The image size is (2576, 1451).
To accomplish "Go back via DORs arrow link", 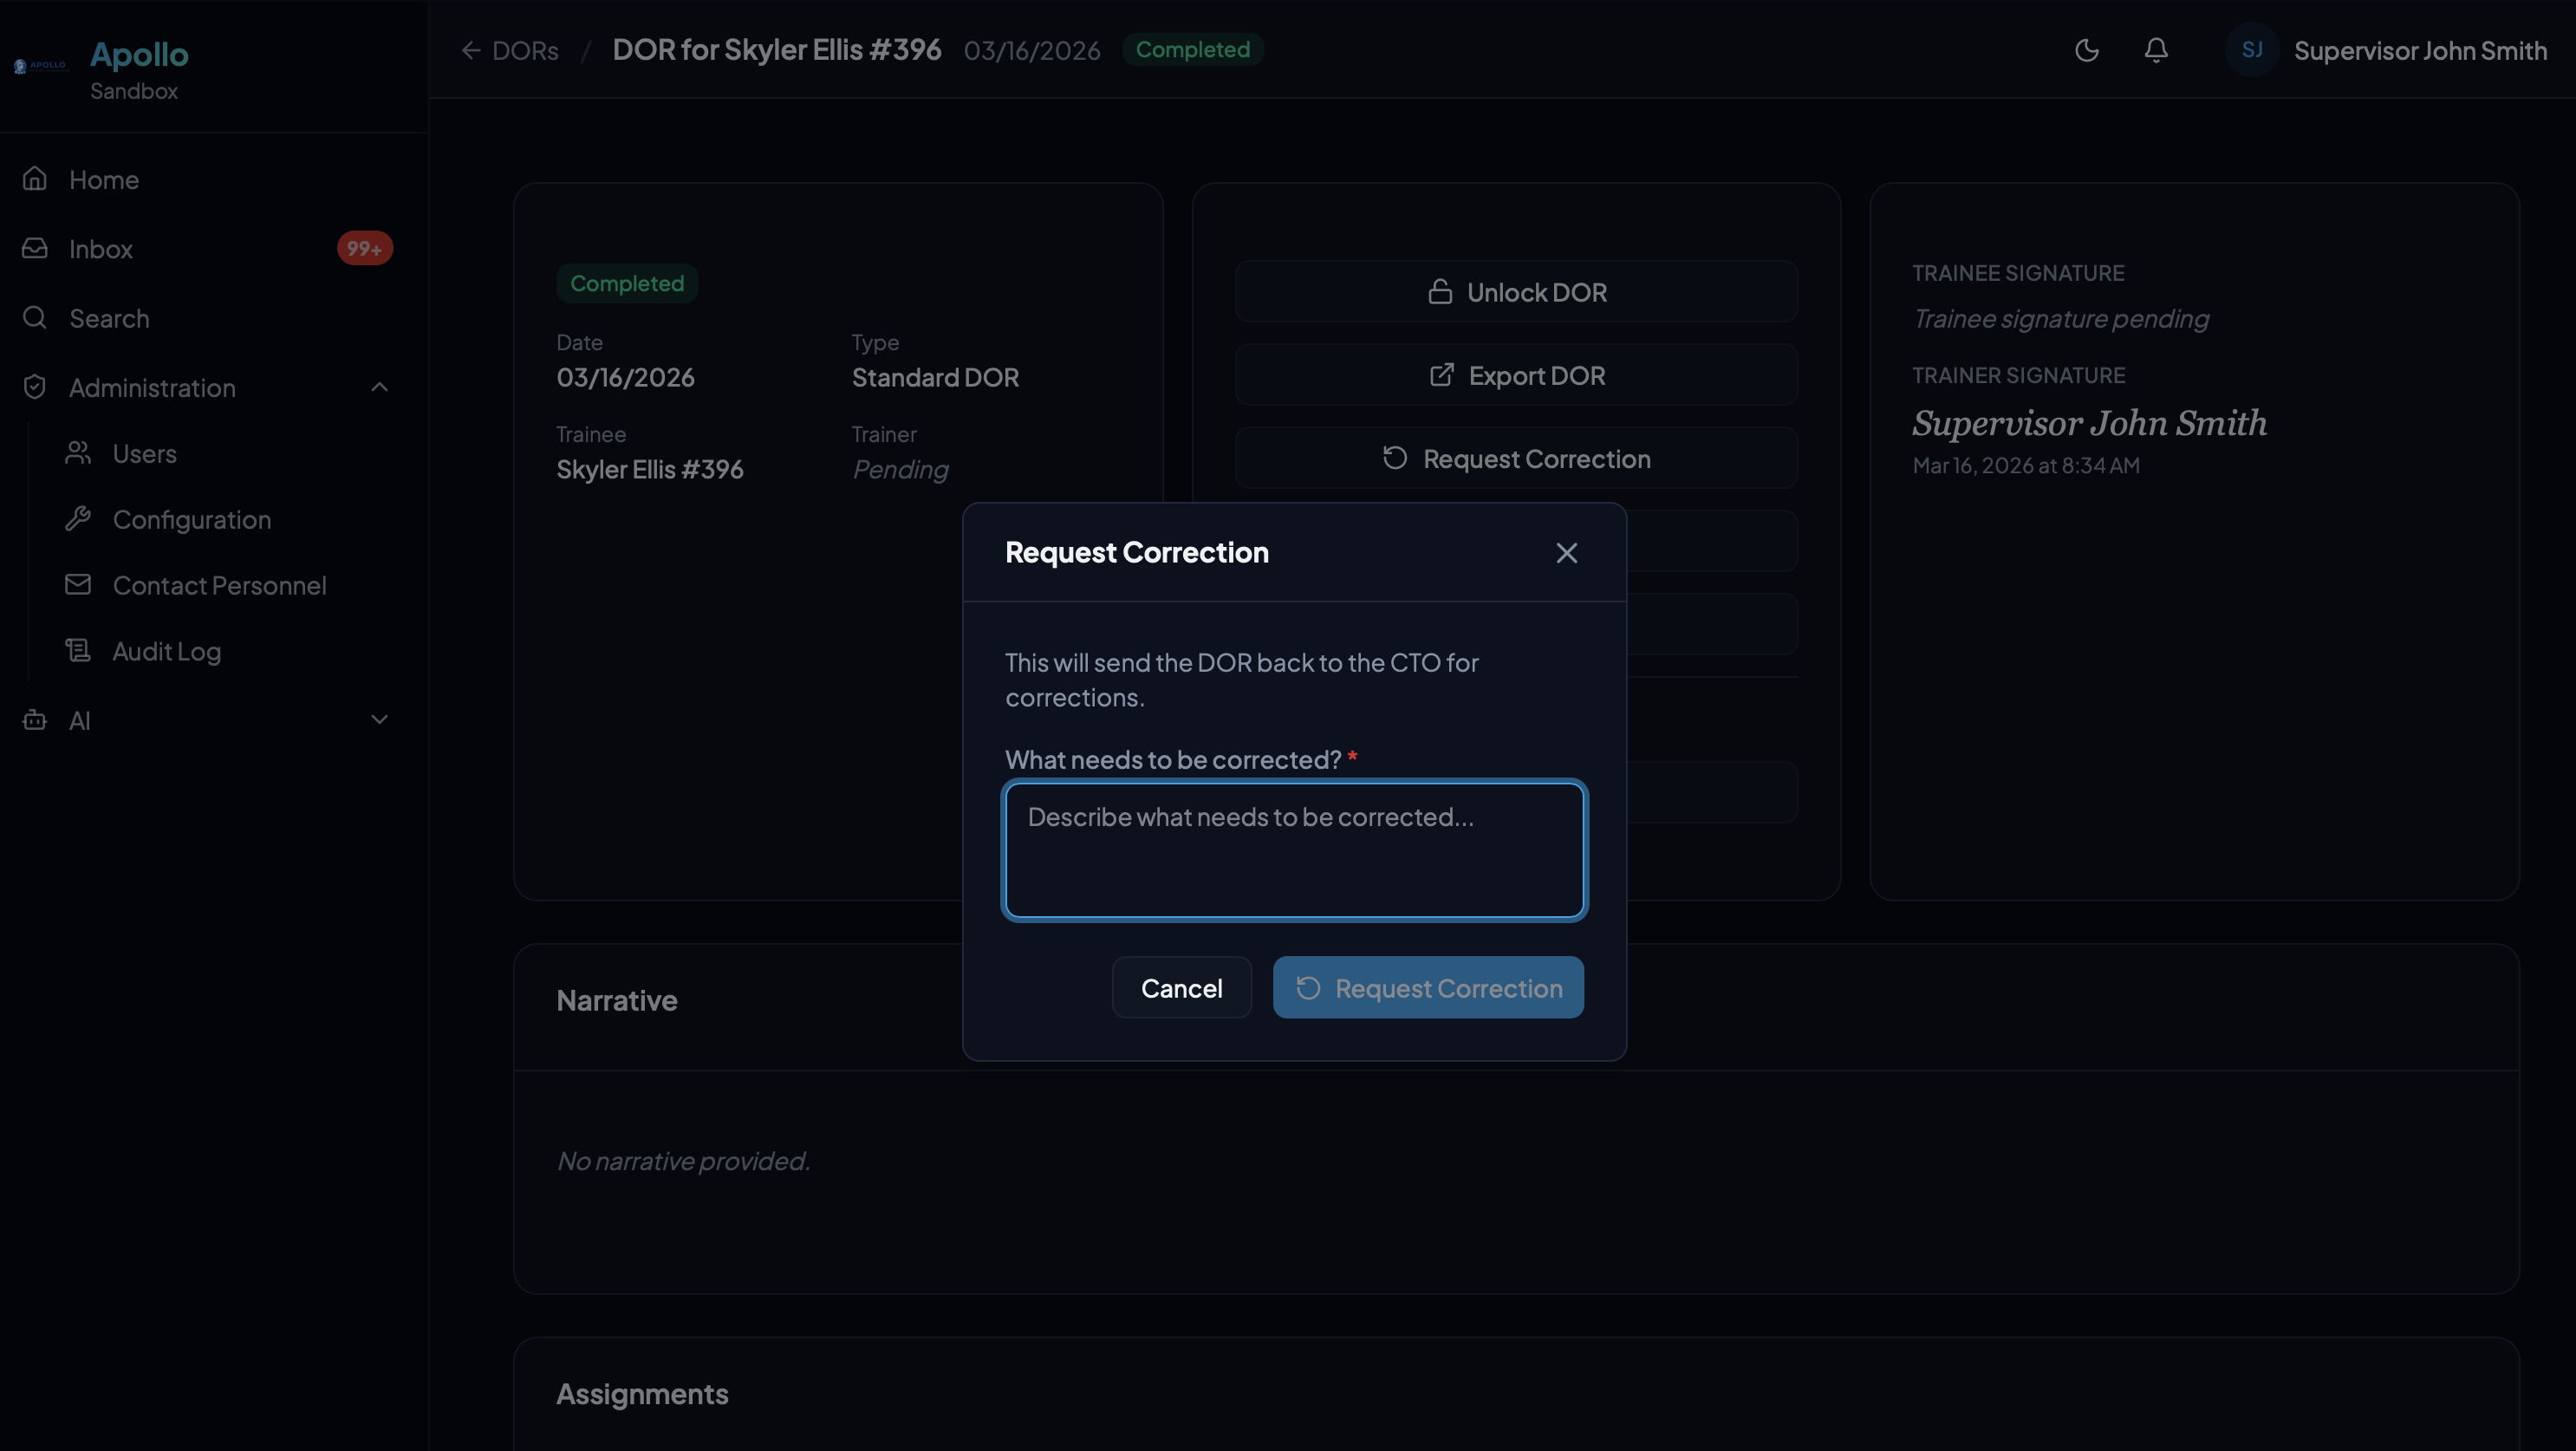I will coord(510,50).
